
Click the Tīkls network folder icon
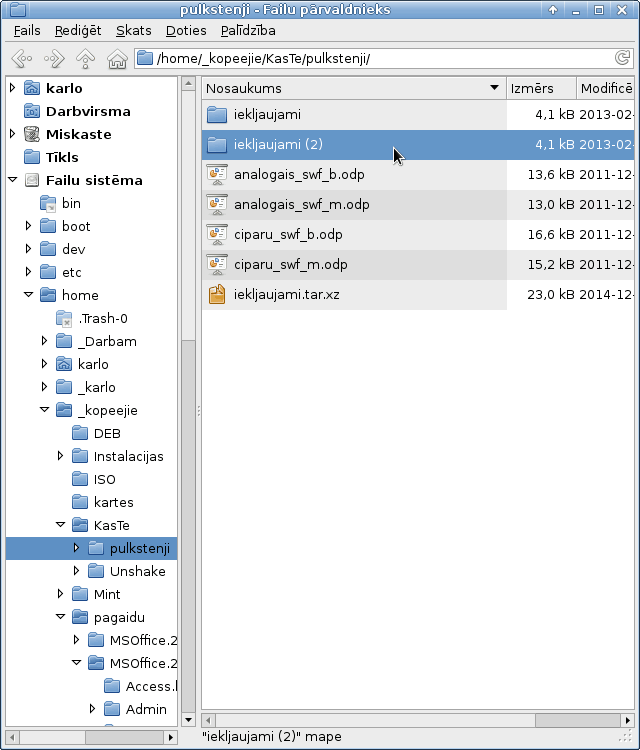[32, 157]
